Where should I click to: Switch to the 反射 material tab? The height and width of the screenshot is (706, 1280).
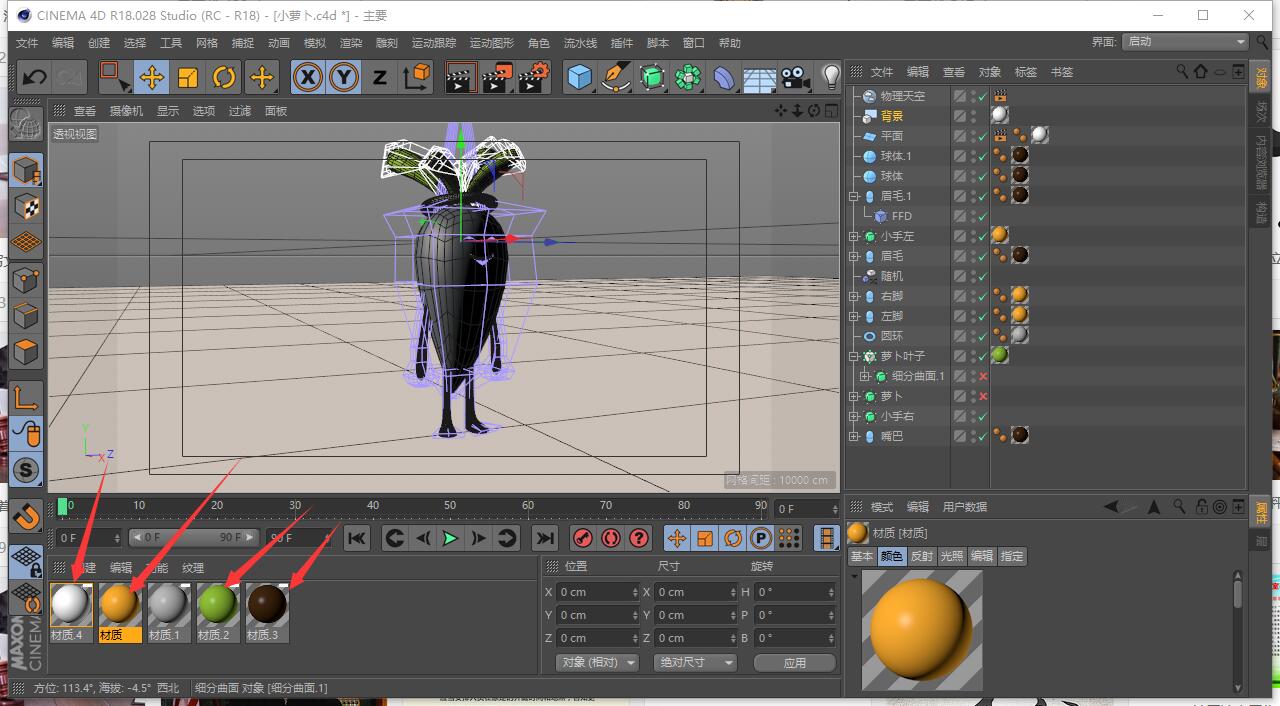[921, 556]
